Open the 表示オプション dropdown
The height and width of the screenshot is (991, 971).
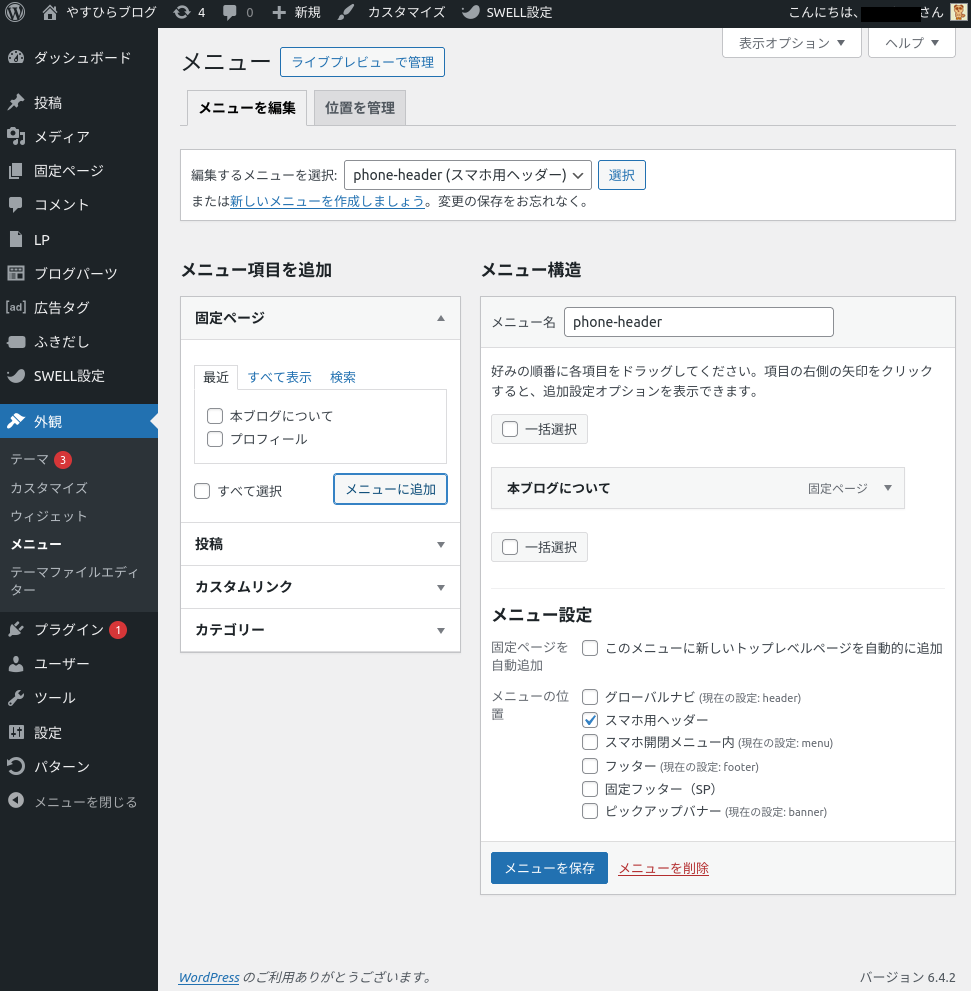pyautogui.click(x=791, y=43)
